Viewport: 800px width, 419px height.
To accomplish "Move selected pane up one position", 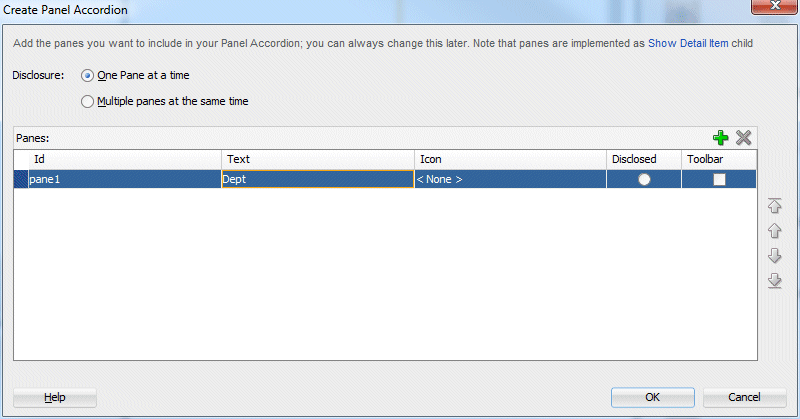I will pyautogui.click(x=774, y=231).
